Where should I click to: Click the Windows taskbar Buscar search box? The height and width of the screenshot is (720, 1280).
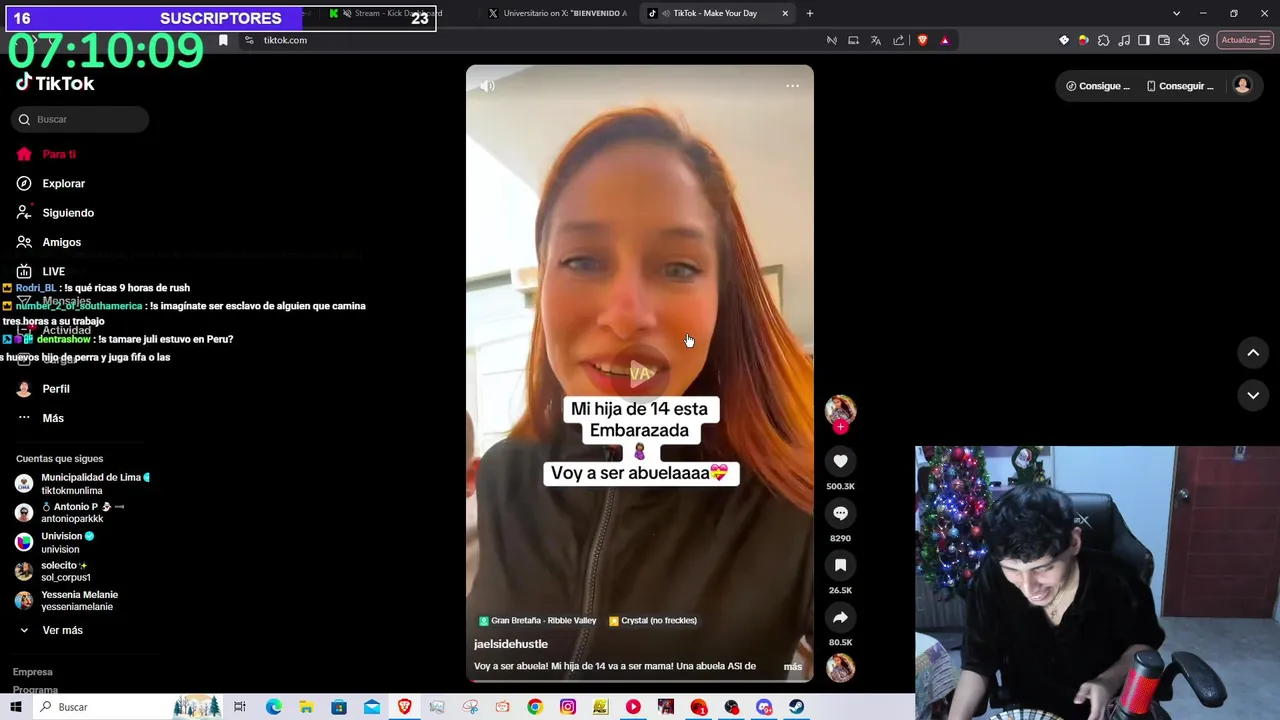(x=128, y=707)
